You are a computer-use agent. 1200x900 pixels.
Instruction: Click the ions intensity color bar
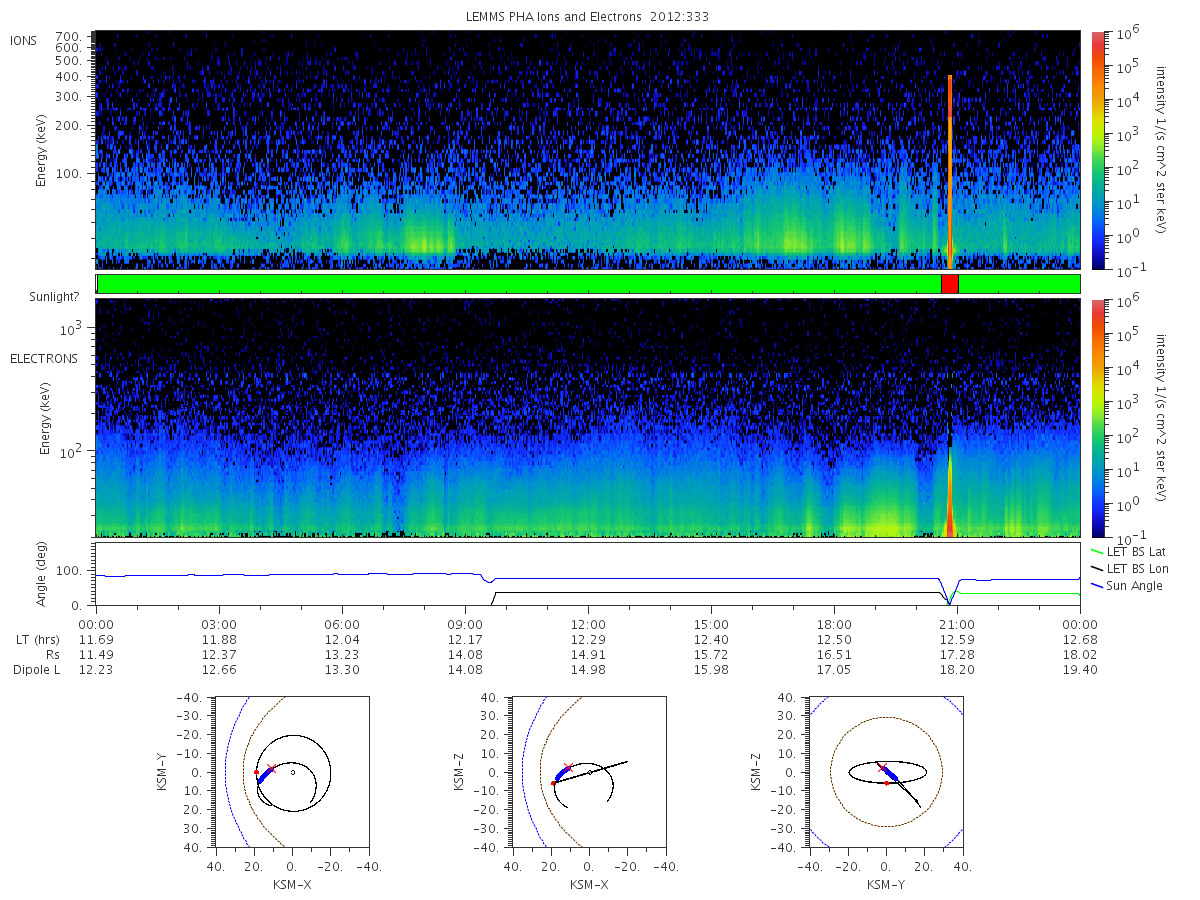[1098, 150]
